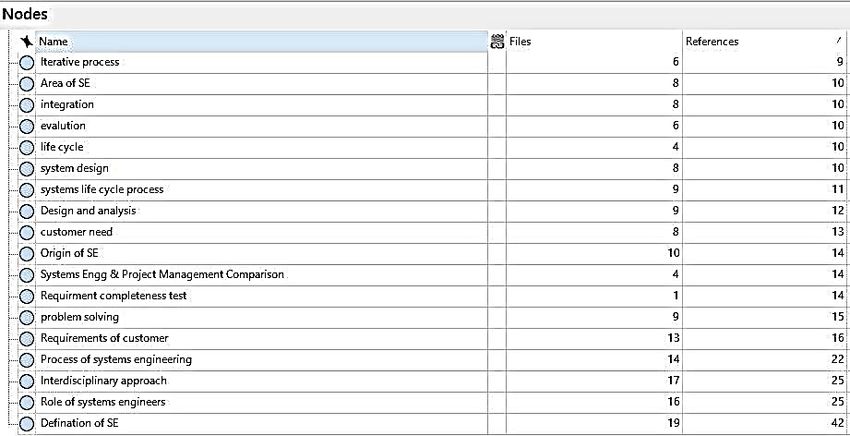Click node icon beside Requirment completeness test

27,296
